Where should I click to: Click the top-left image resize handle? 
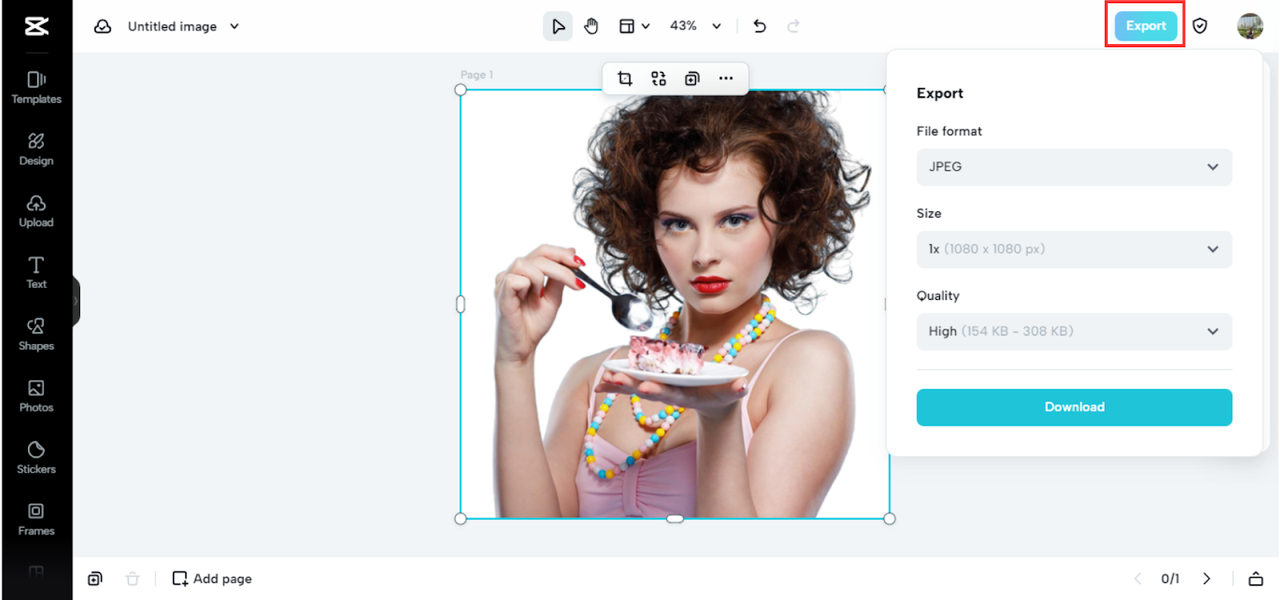(x=461, y=90)
